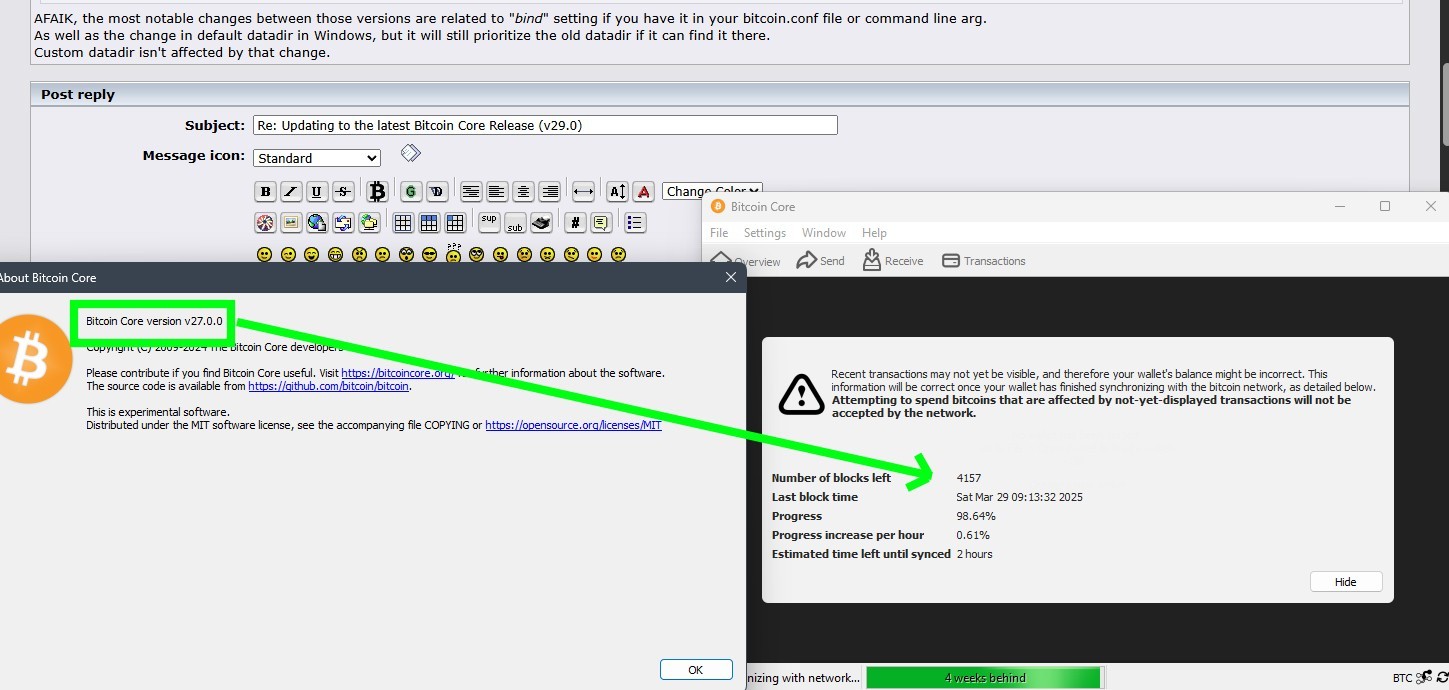This screenshot has width=1449, height=690.
Task: Click OK in About Bitcoin Core dialog
Action: click(x=696, y=670)
